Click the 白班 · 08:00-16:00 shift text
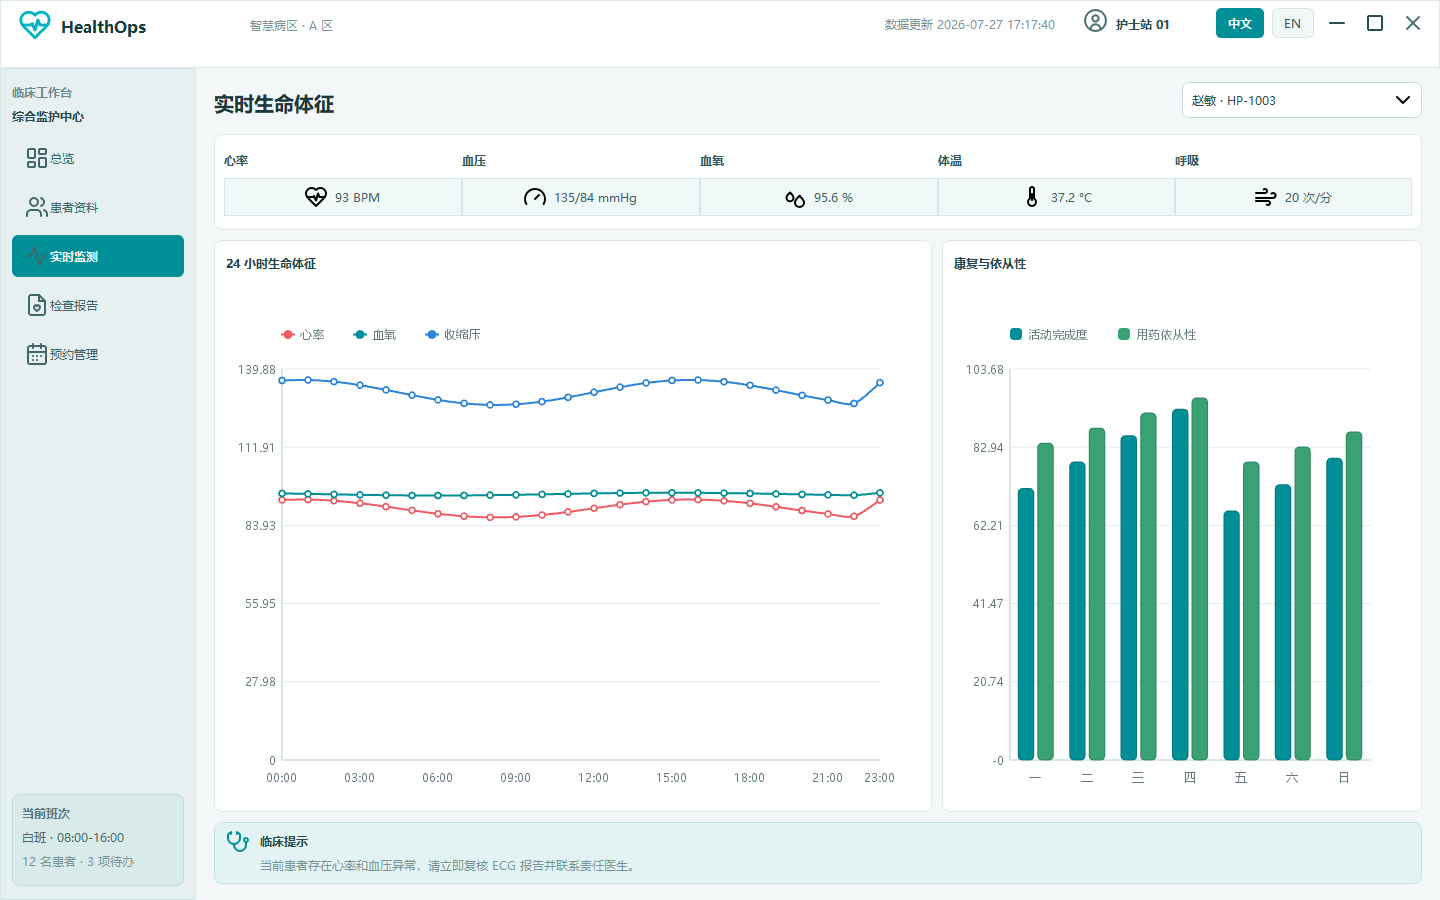Viewport: 1440px width, 900px height. click(x=73, y=838)
